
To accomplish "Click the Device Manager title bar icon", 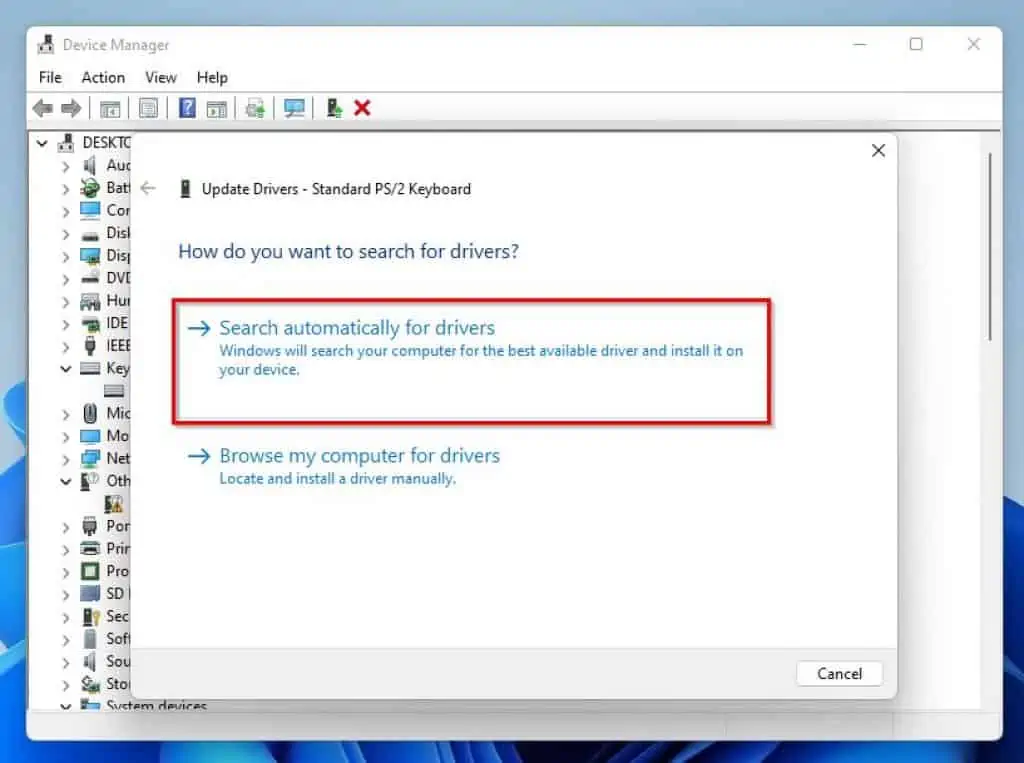I will click(46, 44).
